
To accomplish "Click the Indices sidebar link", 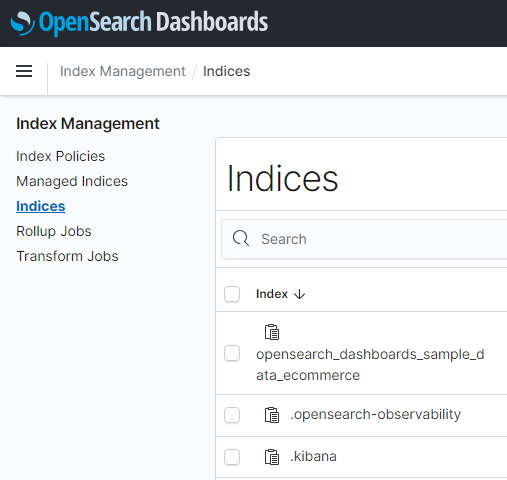I will [41, 206].
